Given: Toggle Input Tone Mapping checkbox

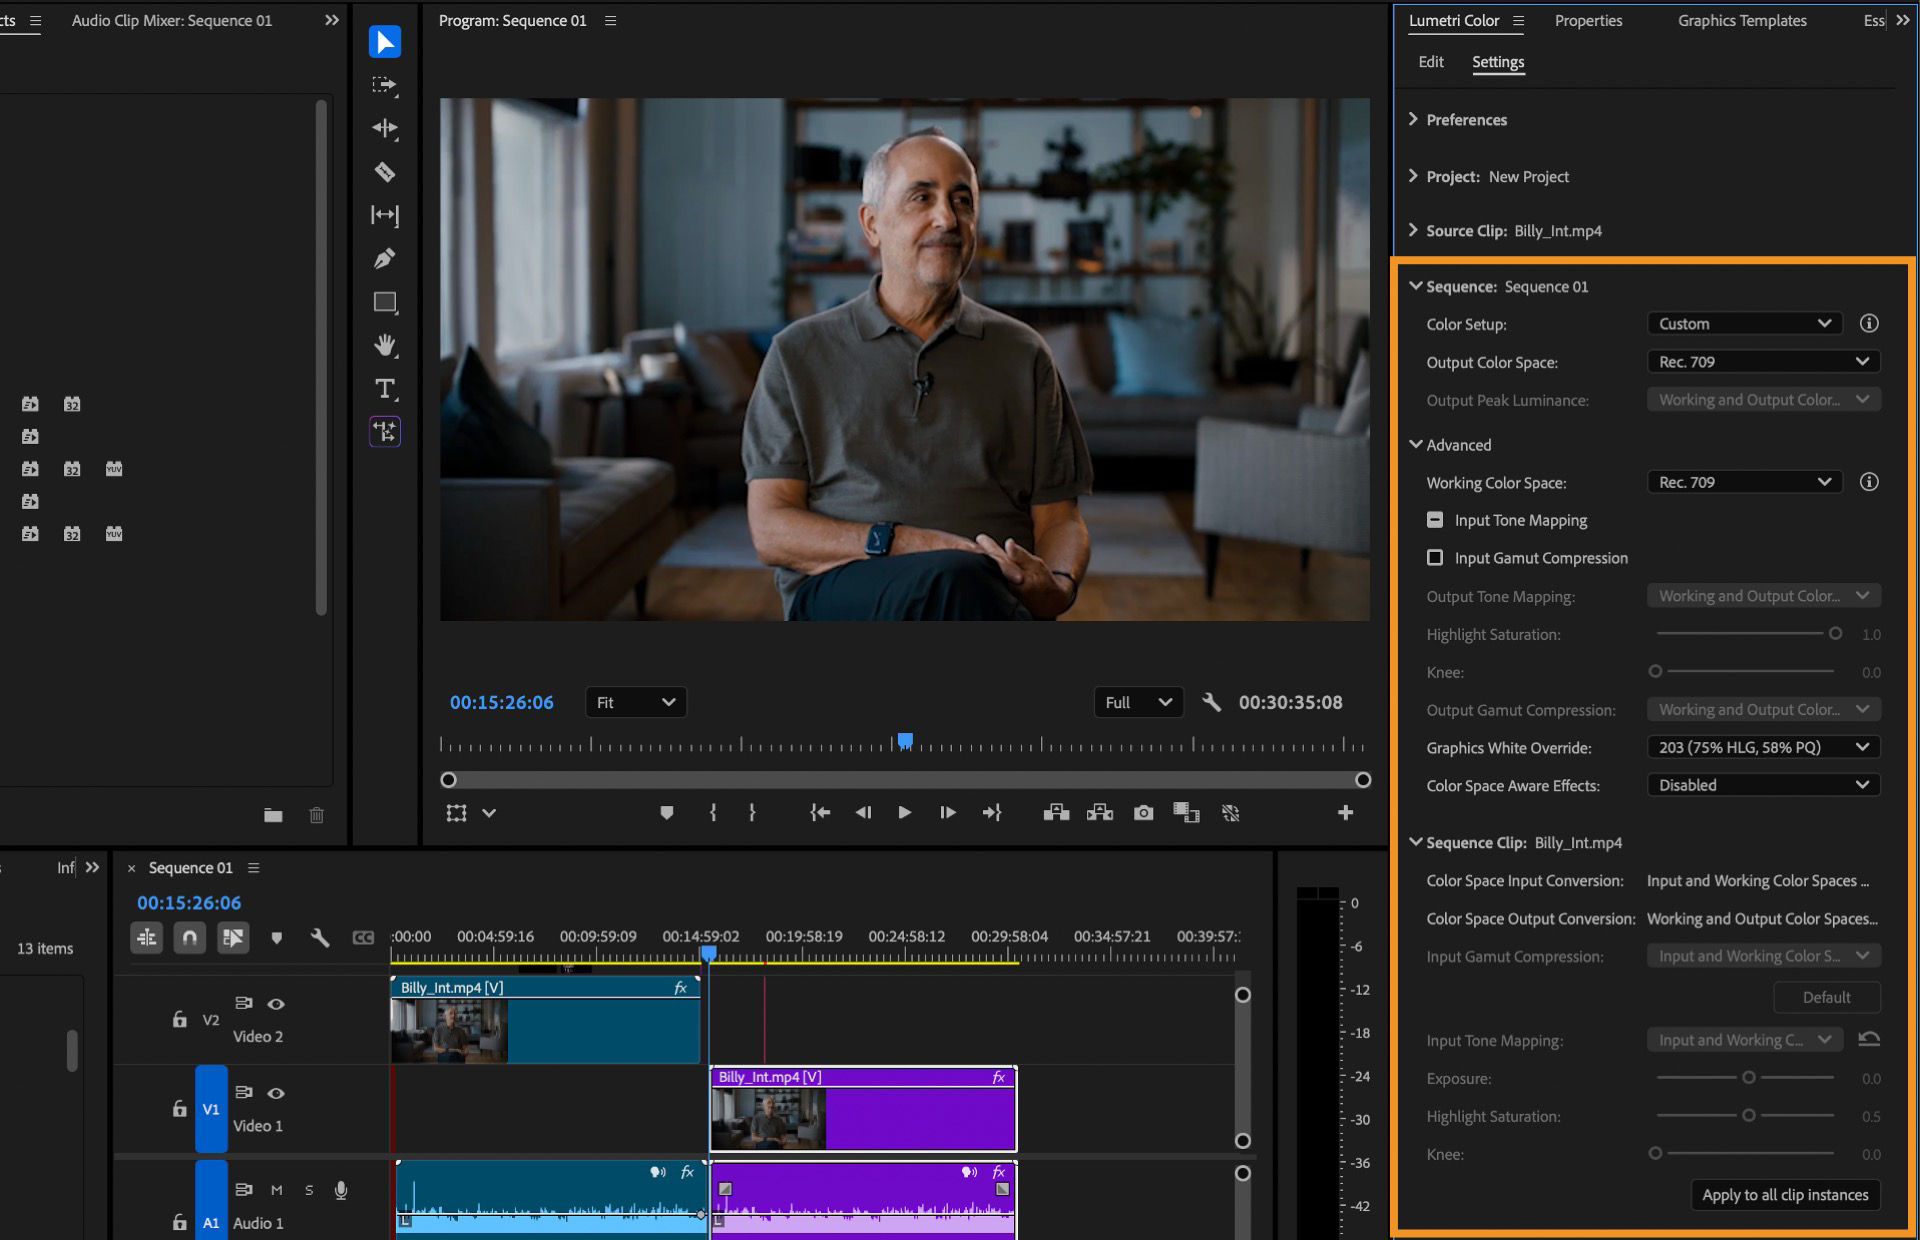Looking at the screenshot, I should click(1435, 520).
